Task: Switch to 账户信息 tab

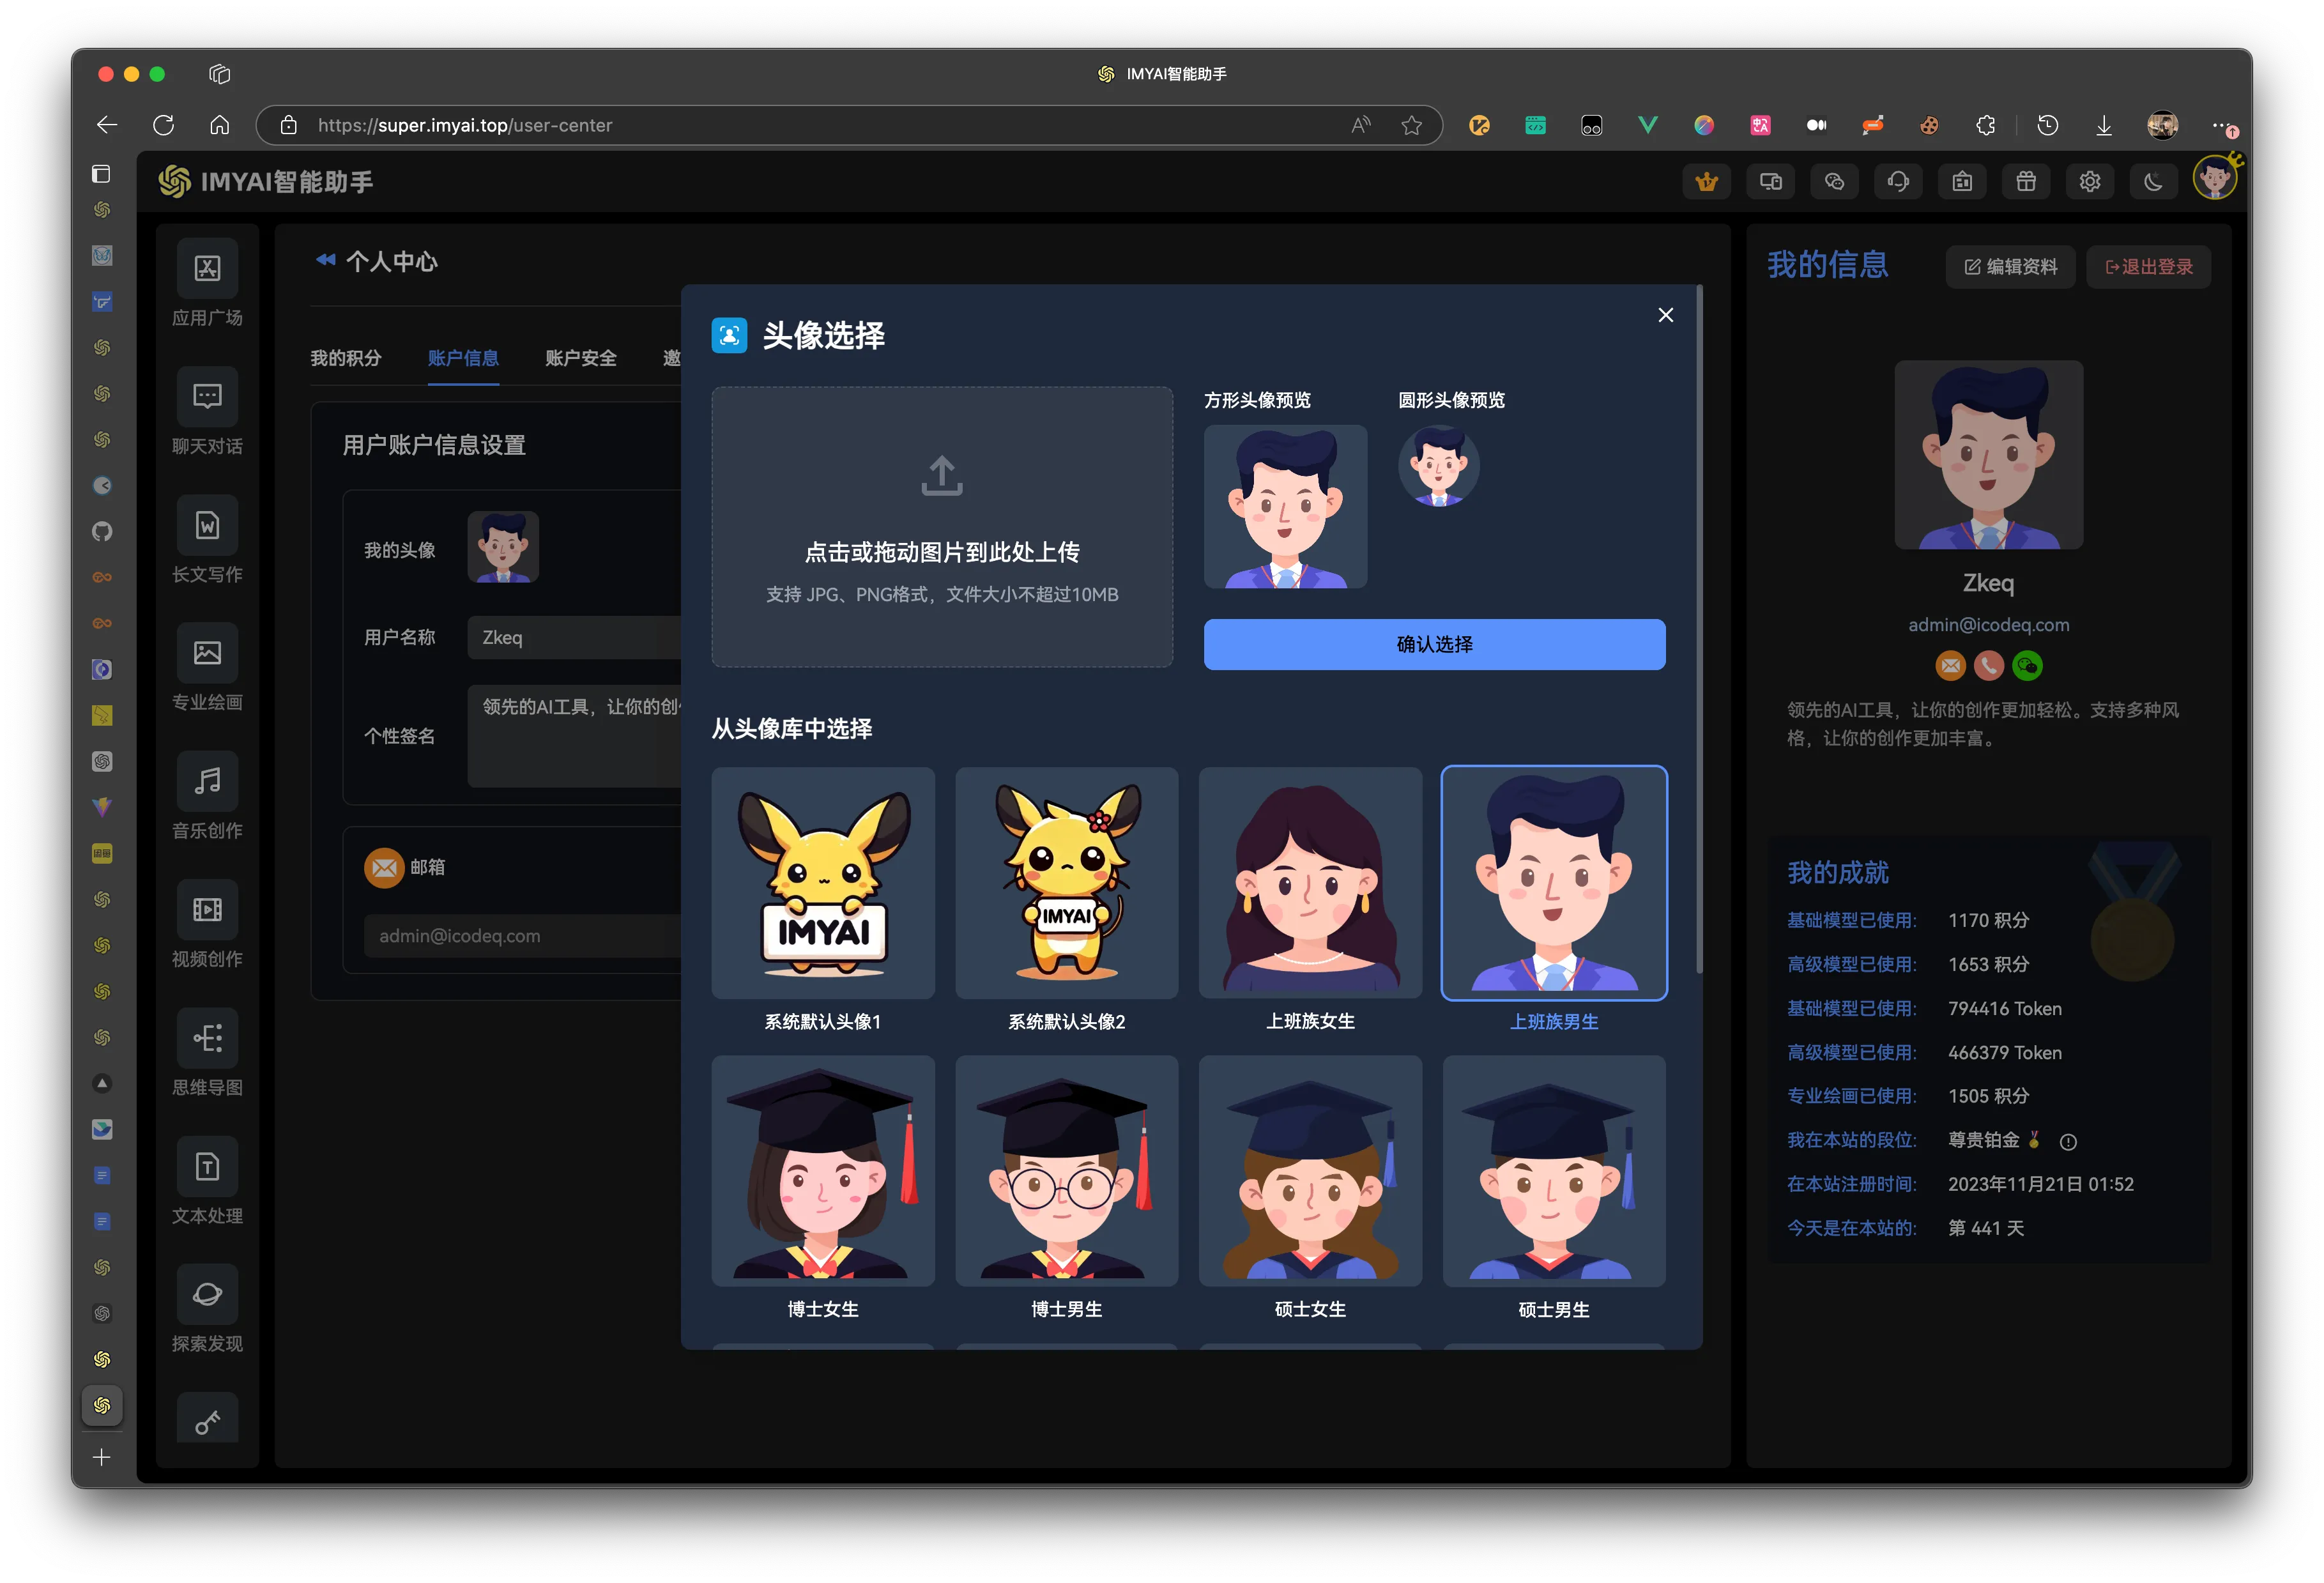Action: [x=463, y=358]
